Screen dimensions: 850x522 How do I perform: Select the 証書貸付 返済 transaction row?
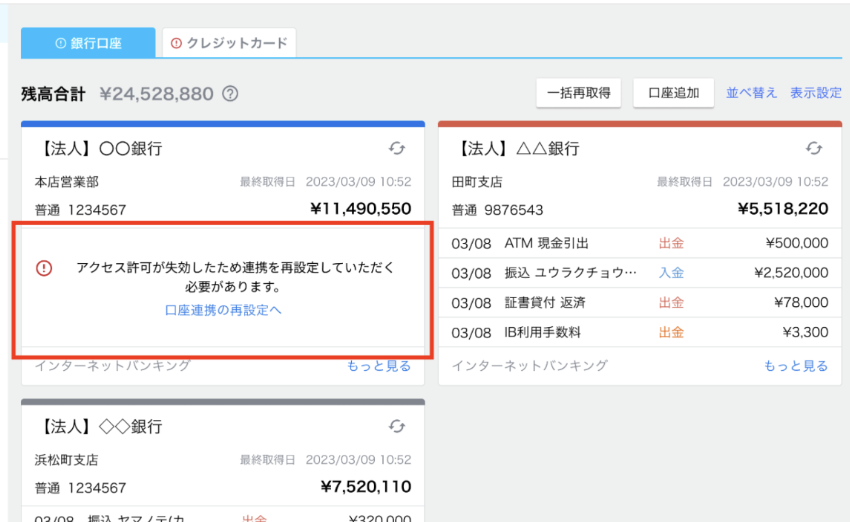(640, 302)
